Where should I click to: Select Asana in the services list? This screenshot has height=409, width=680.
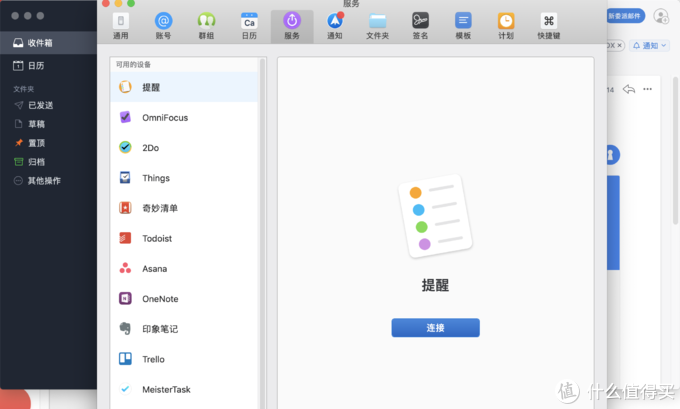(185, 268)
